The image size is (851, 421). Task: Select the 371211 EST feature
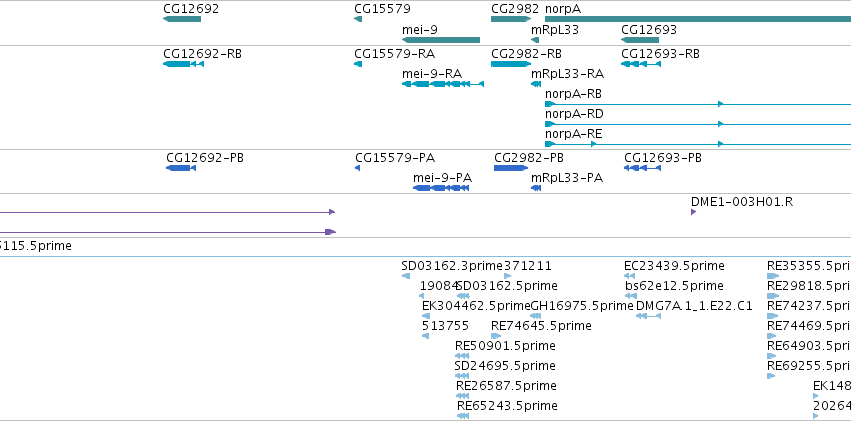point(508,276)
